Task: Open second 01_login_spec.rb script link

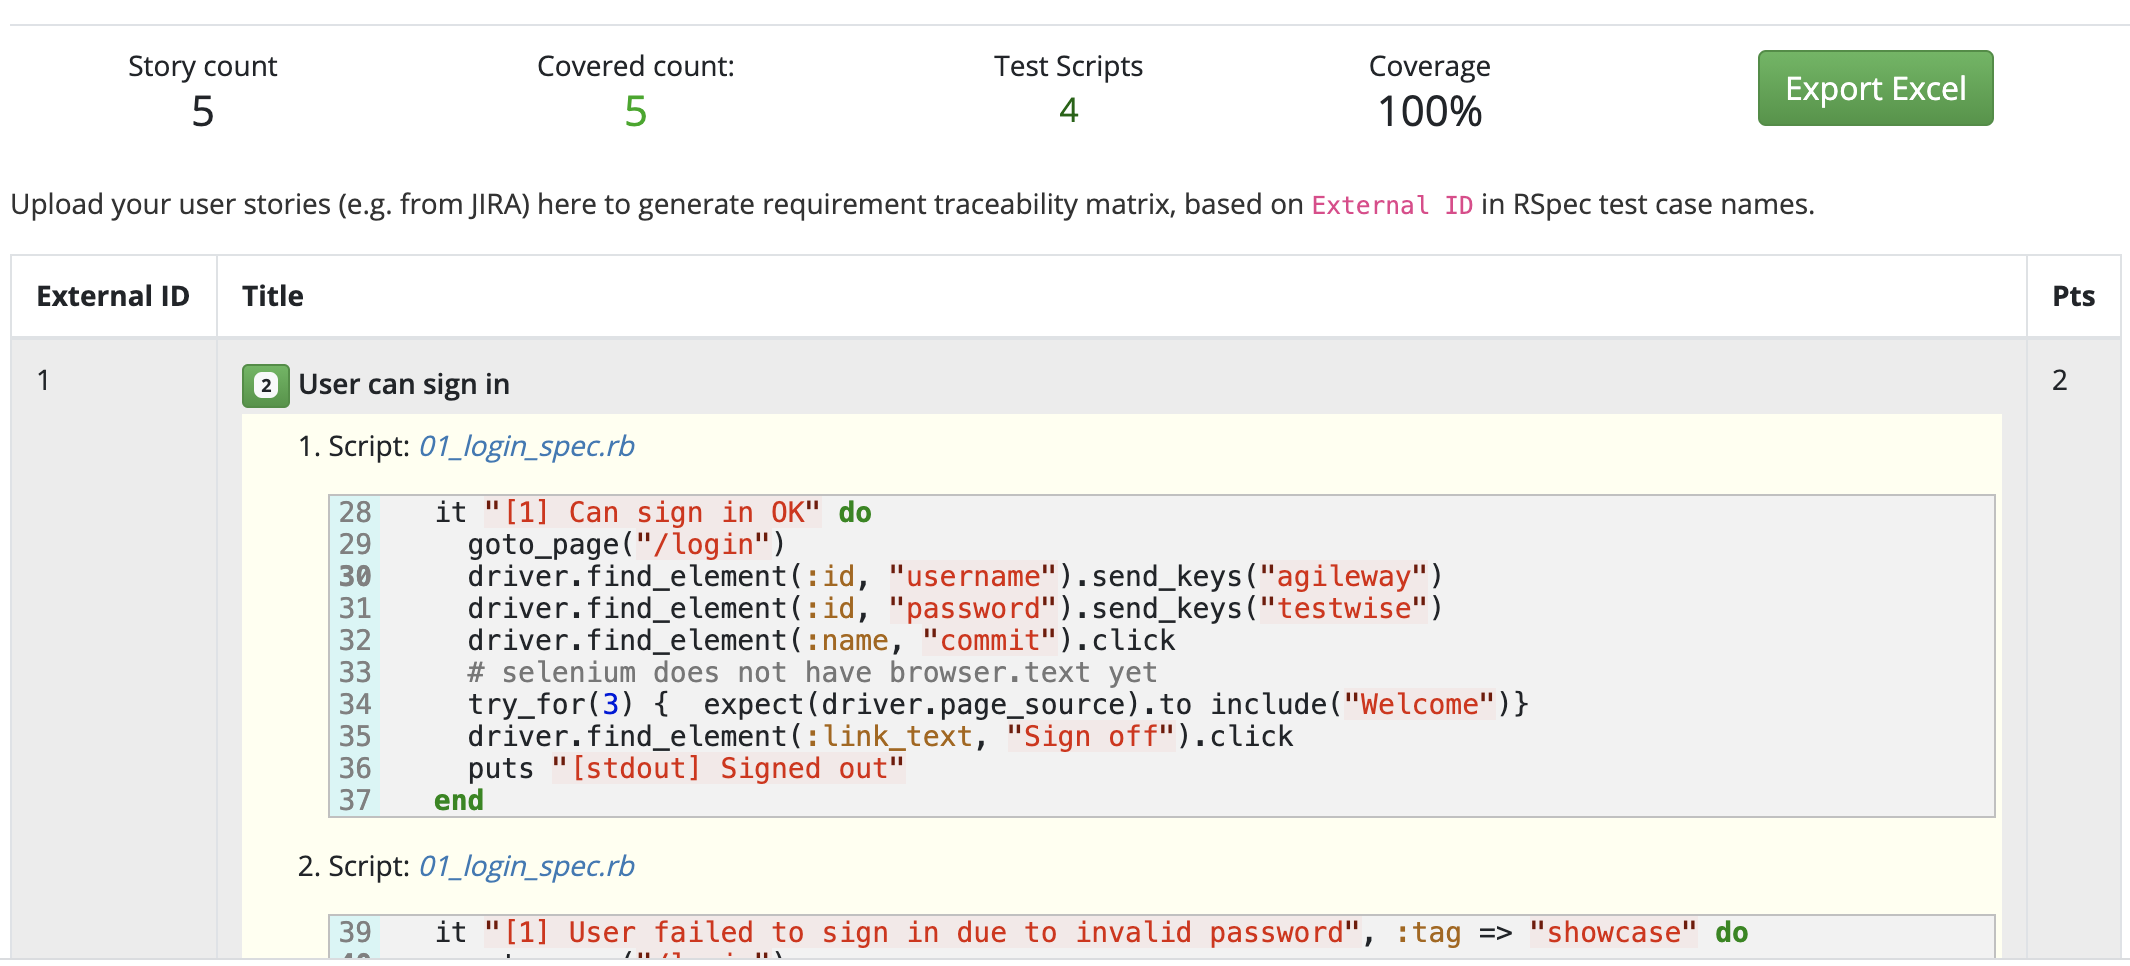Action: (x=526, y=866)
